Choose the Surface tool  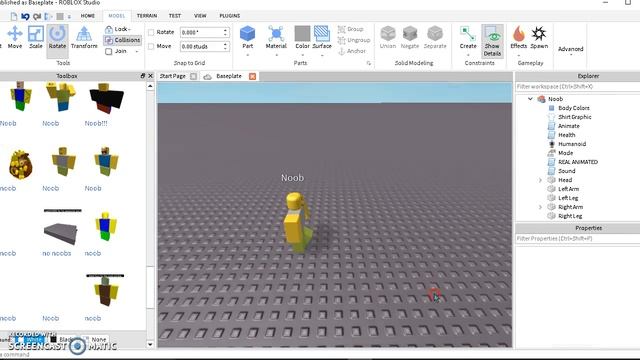pos(322,37)
